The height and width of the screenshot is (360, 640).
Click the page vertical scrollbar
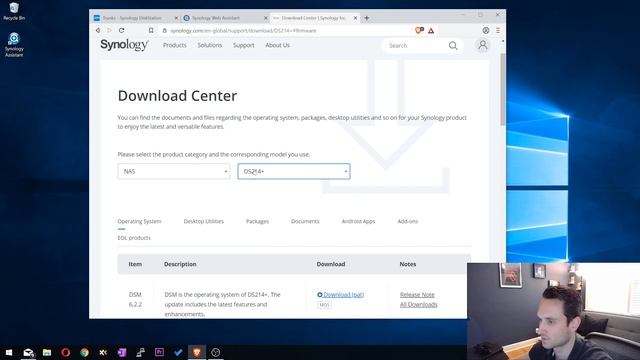click(503, 89)
